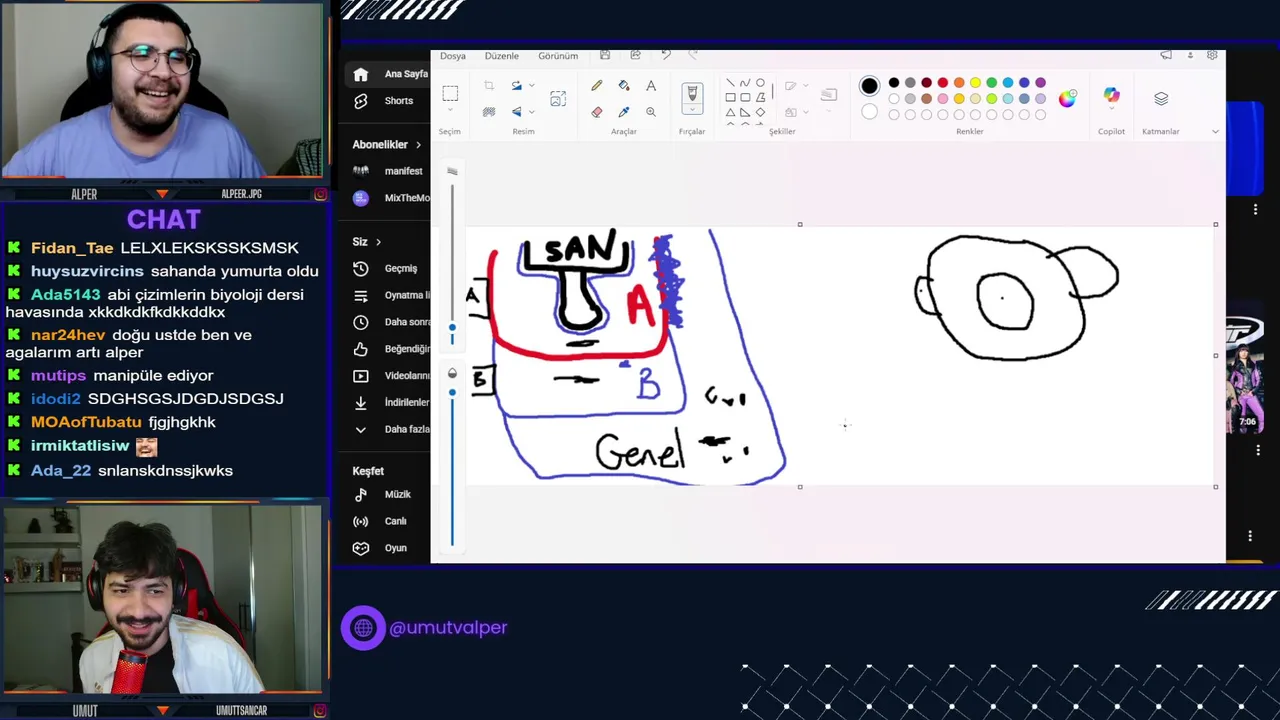Open Geçmiş in YouTube sidebar
The height and width of the screenshot is (720, 1280).
(x=388, y=268)
